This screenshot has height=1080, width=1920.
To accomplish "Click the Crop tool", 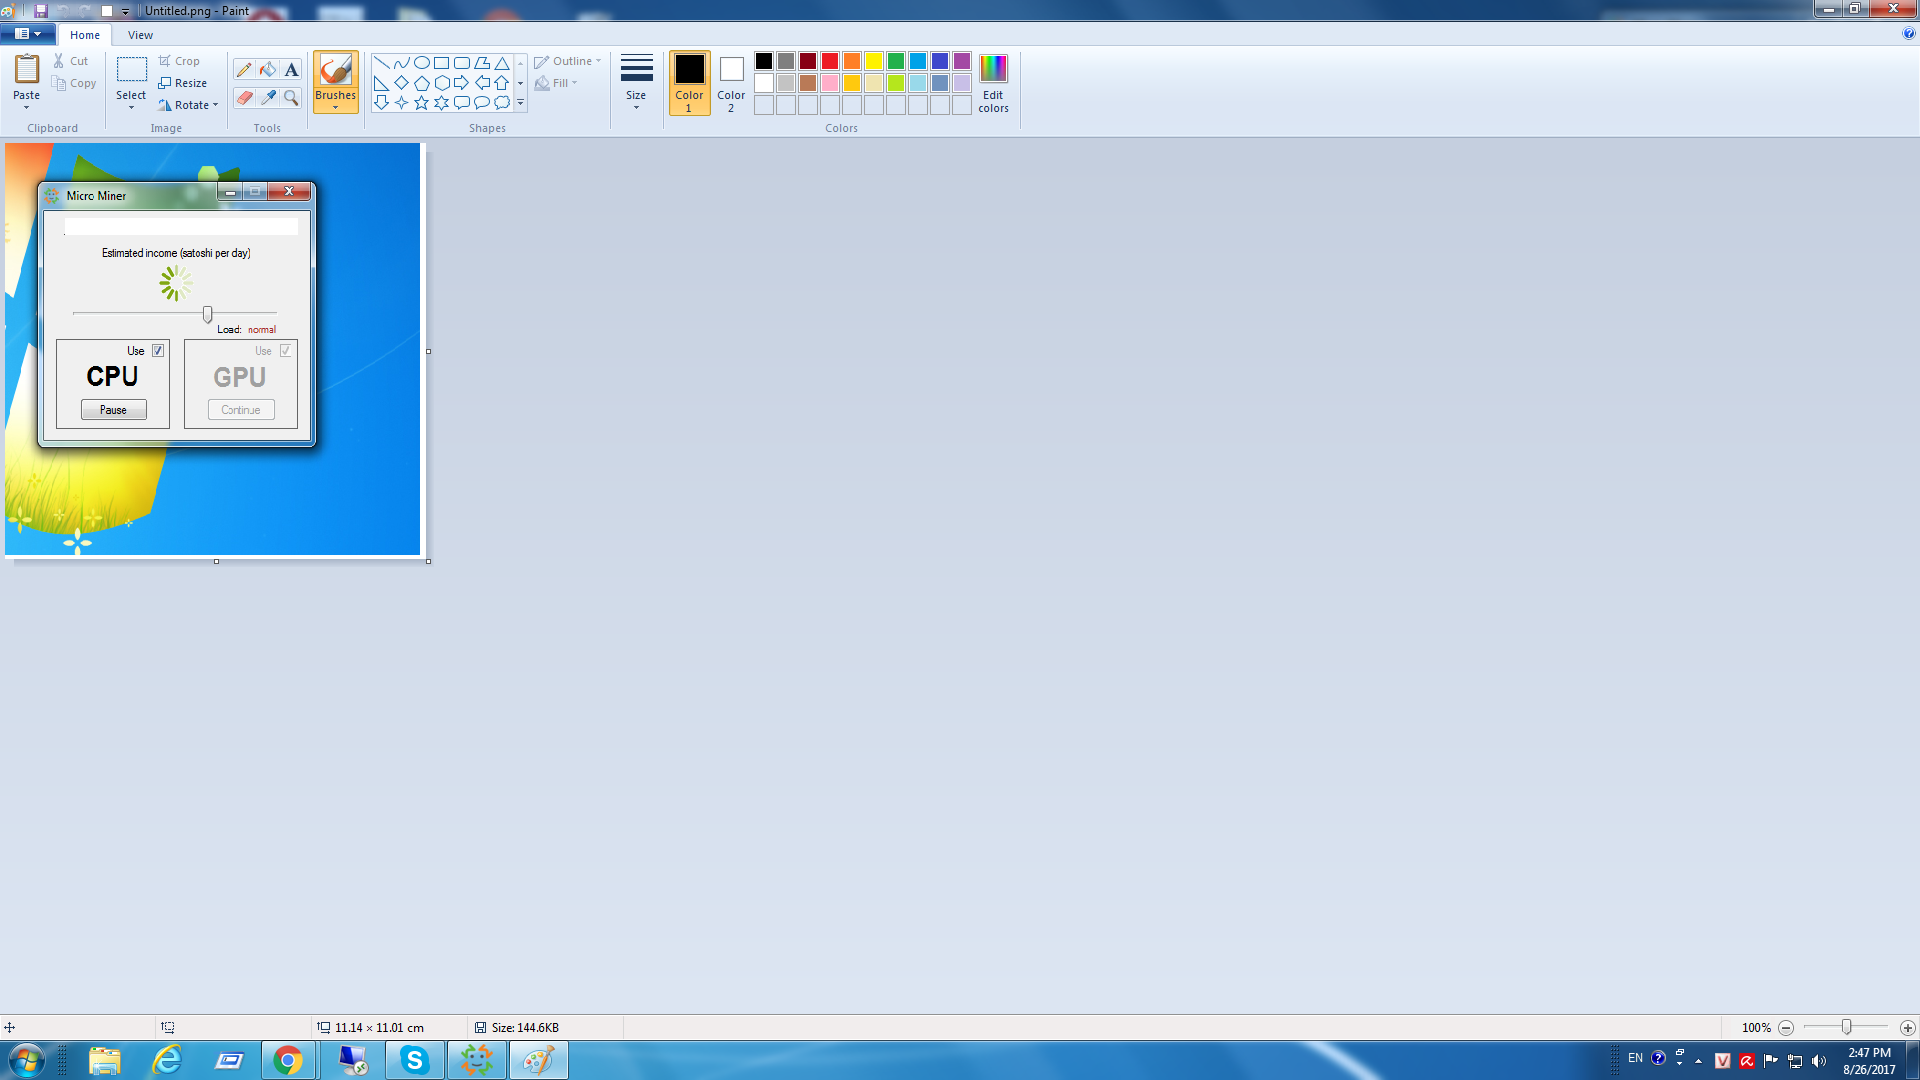I will pyautogui.click(x=180, y=61).
